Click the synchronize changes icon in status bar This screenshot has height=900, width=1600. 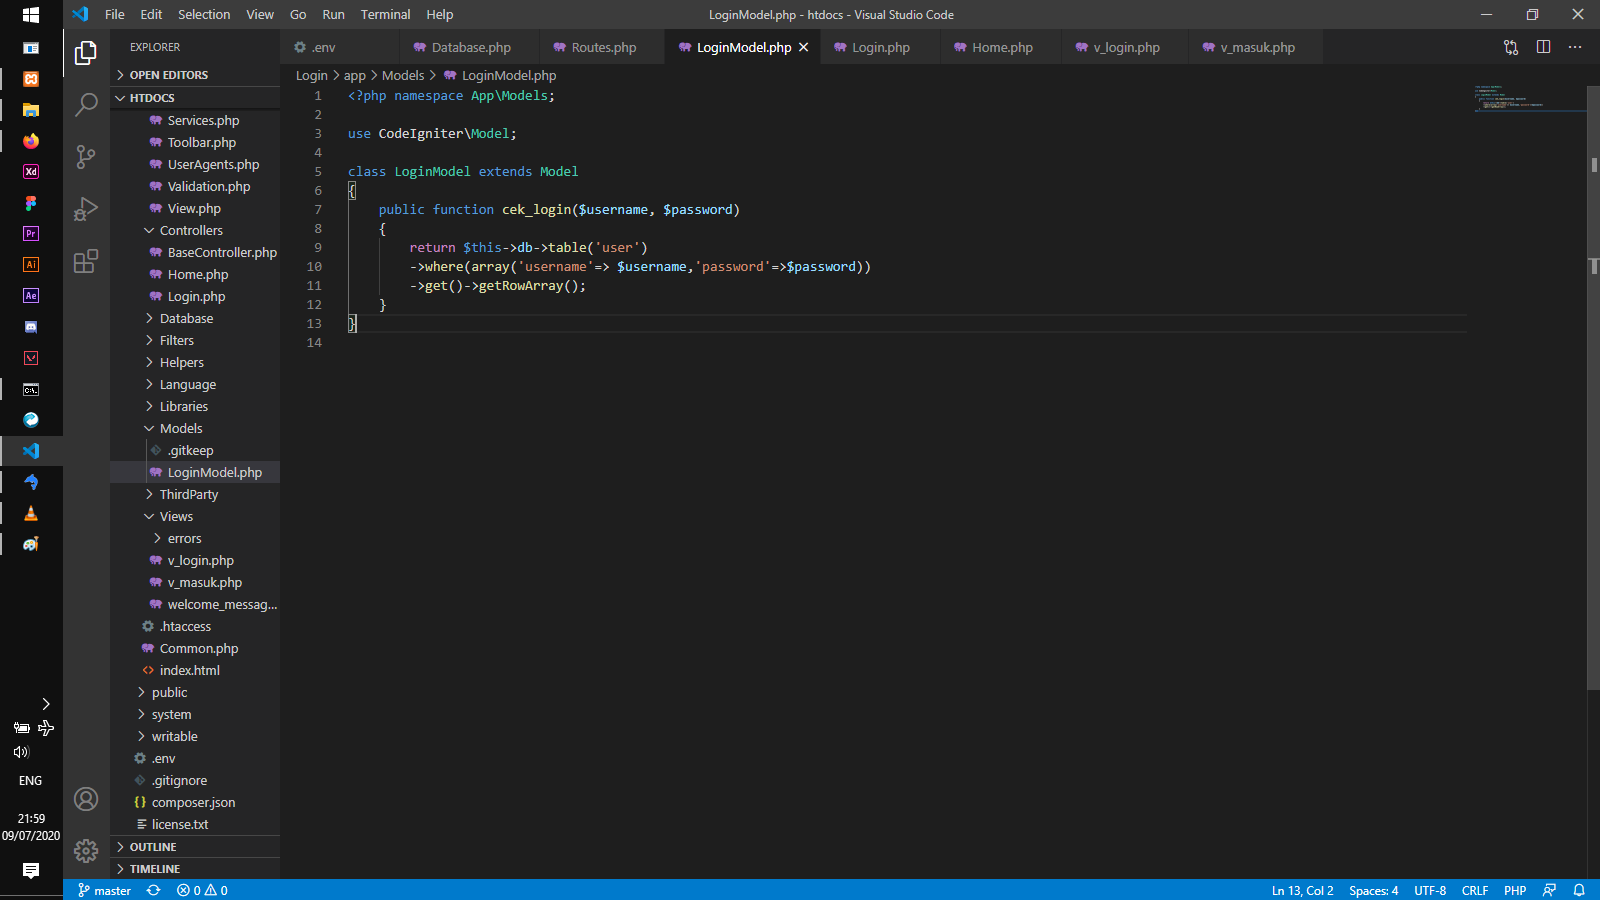coord(152,890)
